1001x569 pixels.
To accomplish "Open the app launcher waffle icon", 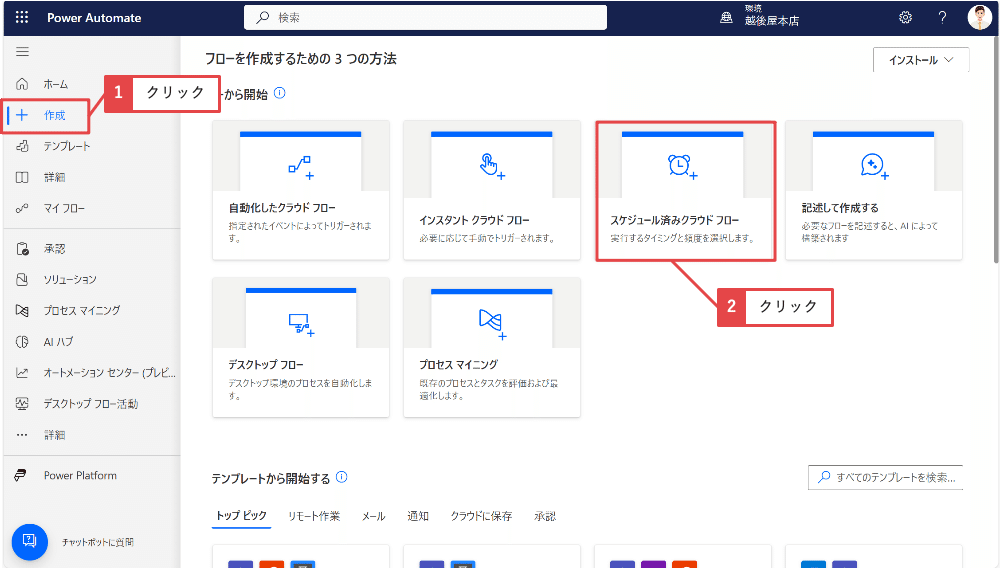I will pos(22,17).
